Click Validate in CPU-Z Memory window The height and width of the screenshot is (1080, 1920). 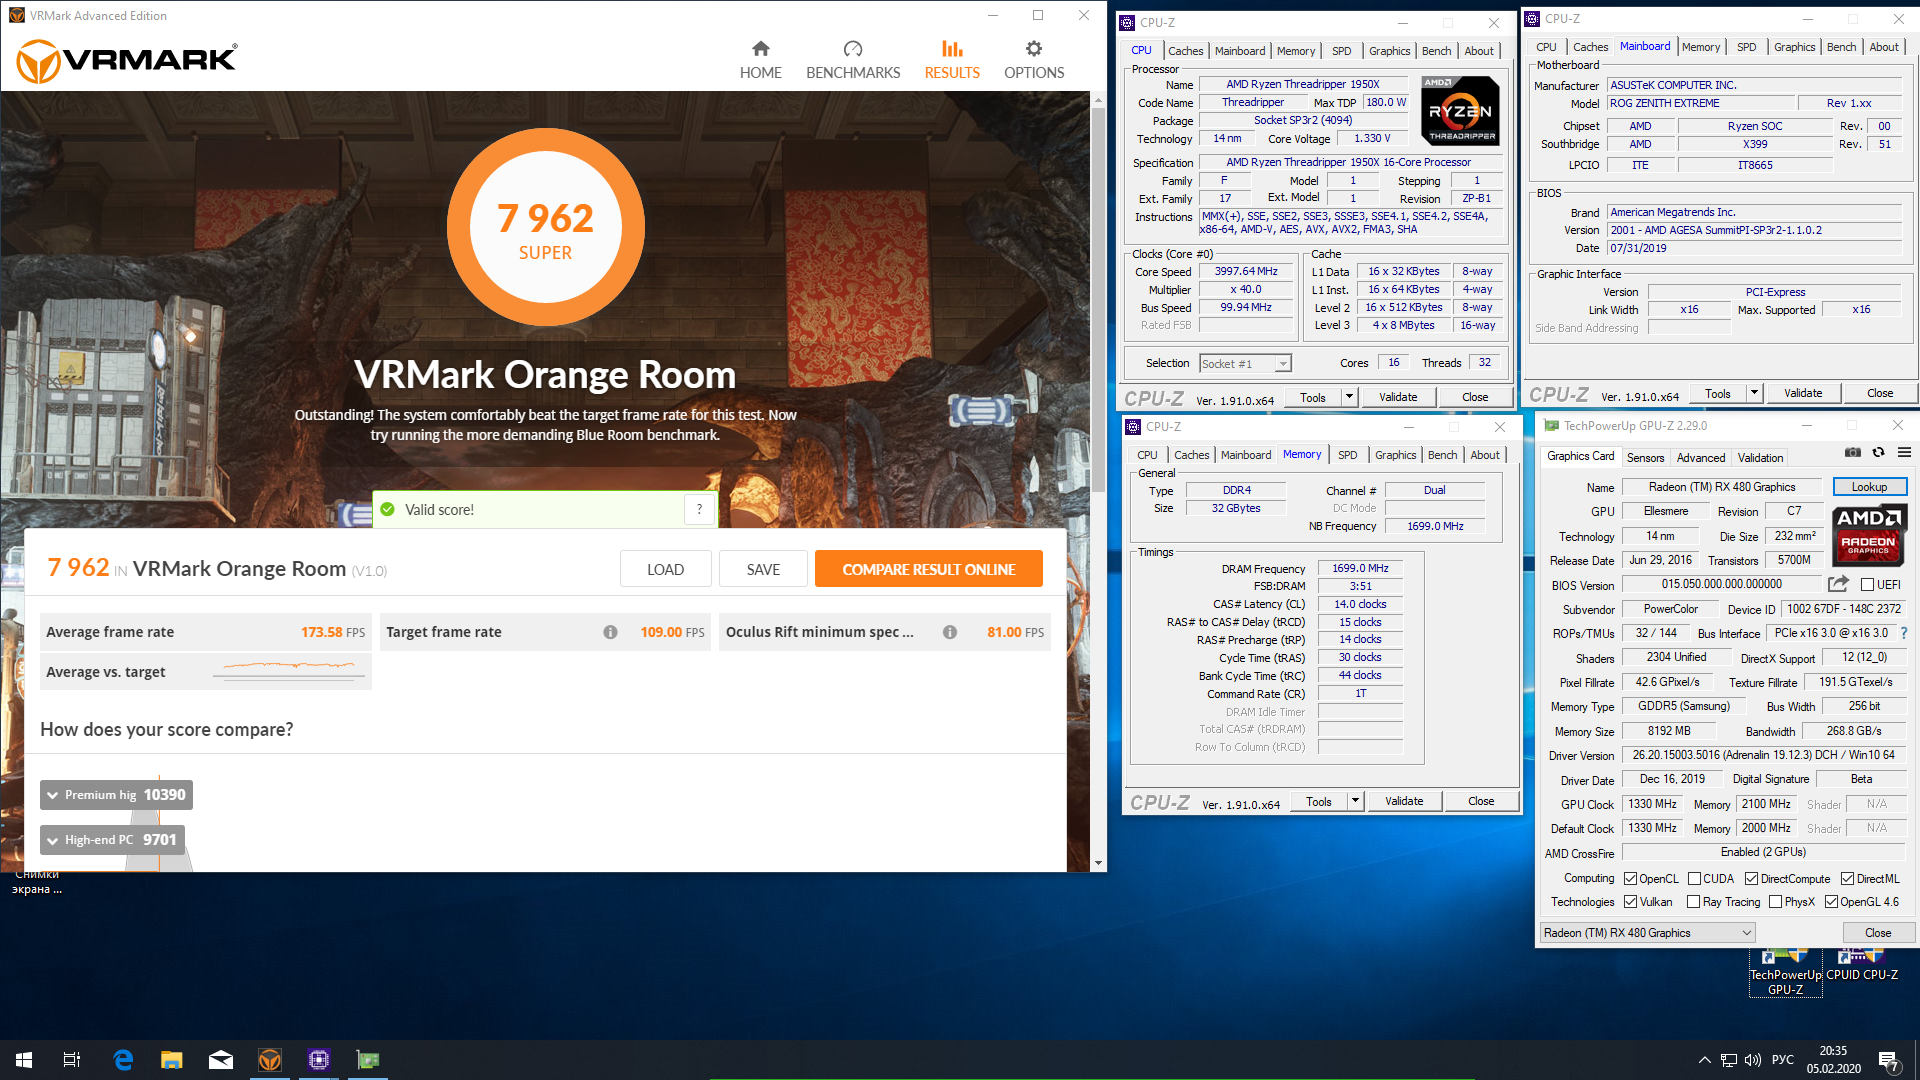[1404, 801]
